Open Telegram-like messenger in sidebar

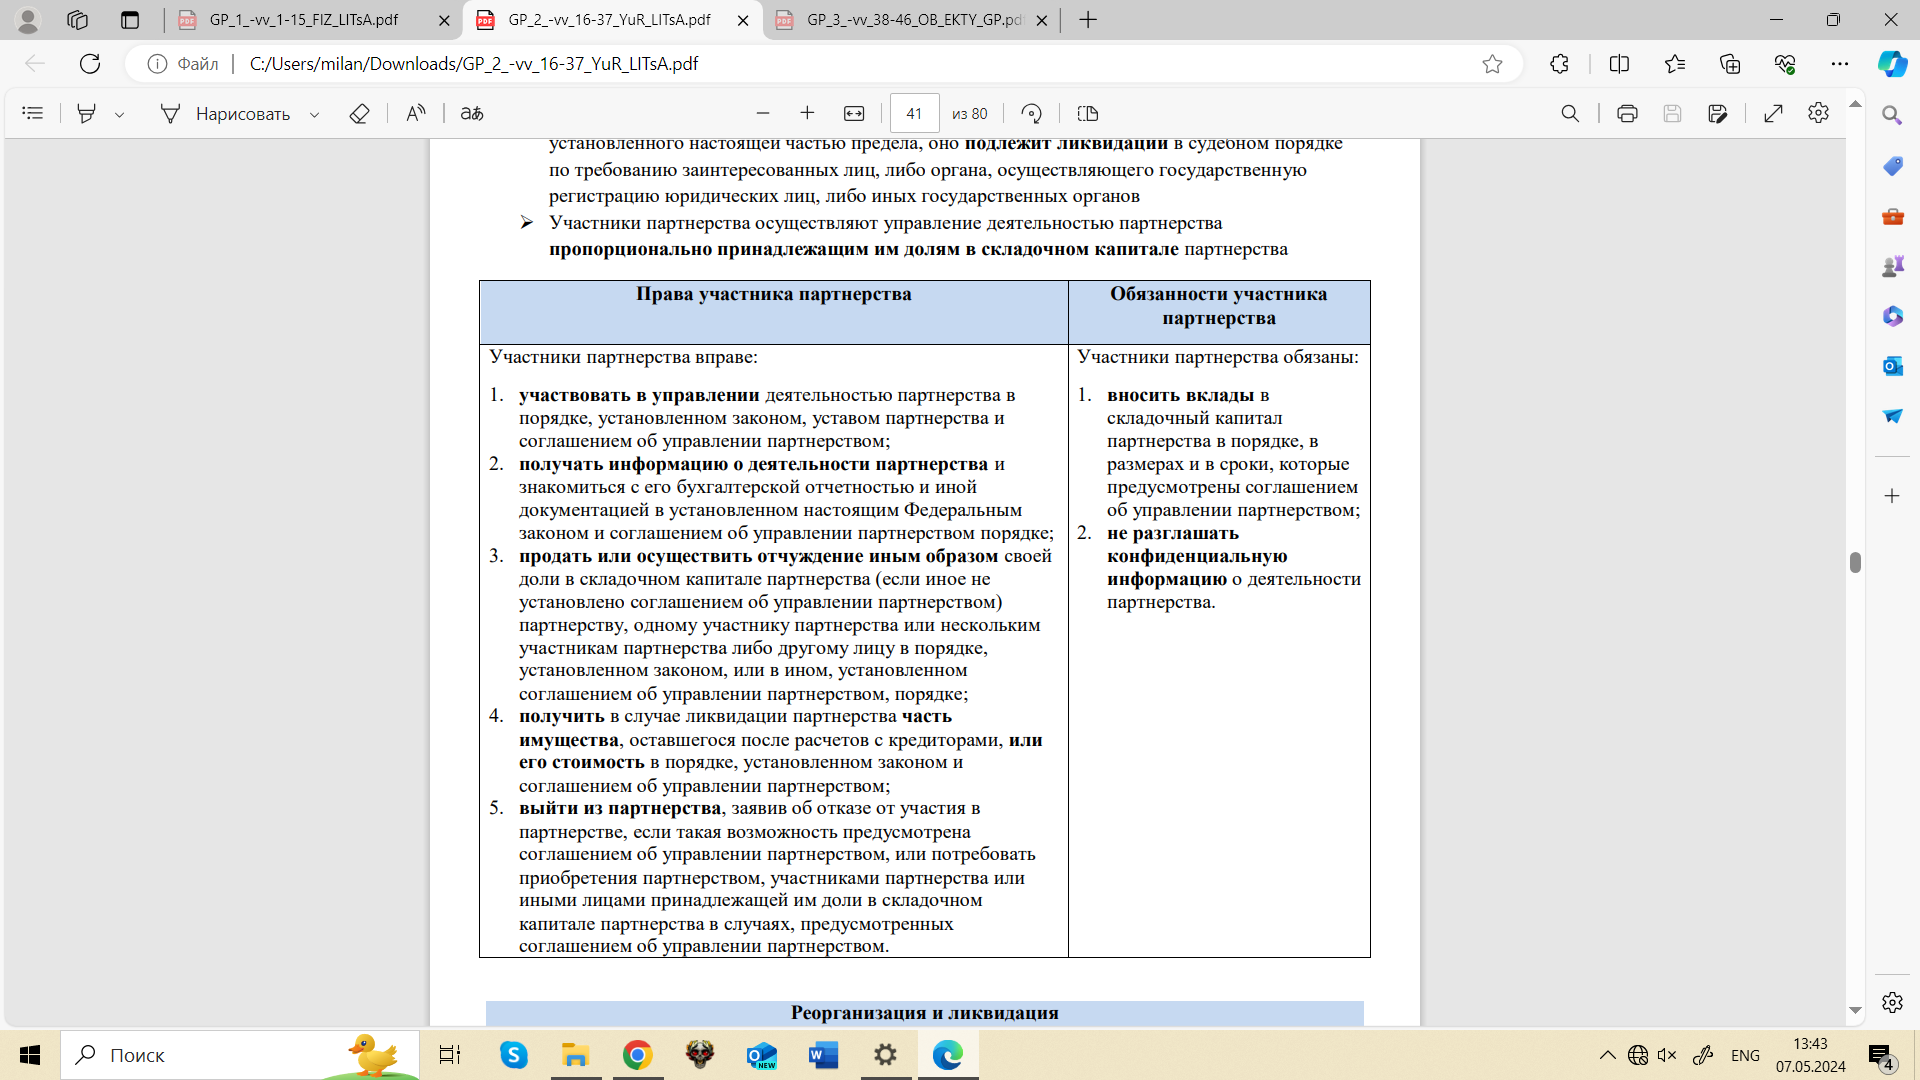(x=1892, y=416)
